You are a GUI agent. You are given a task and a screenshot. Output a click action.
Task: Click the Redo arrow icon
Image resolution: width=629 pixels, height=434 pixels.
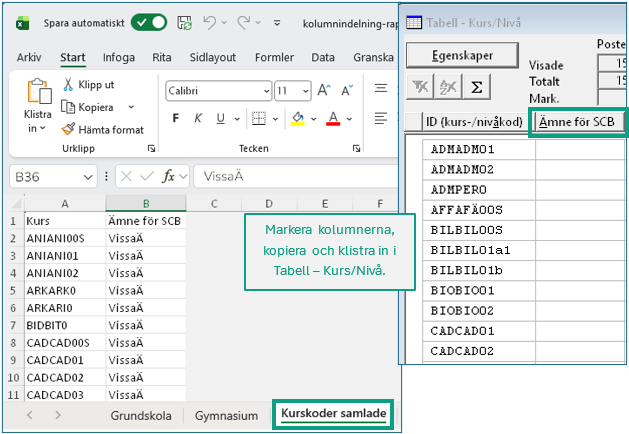click(x=244, y=22)
